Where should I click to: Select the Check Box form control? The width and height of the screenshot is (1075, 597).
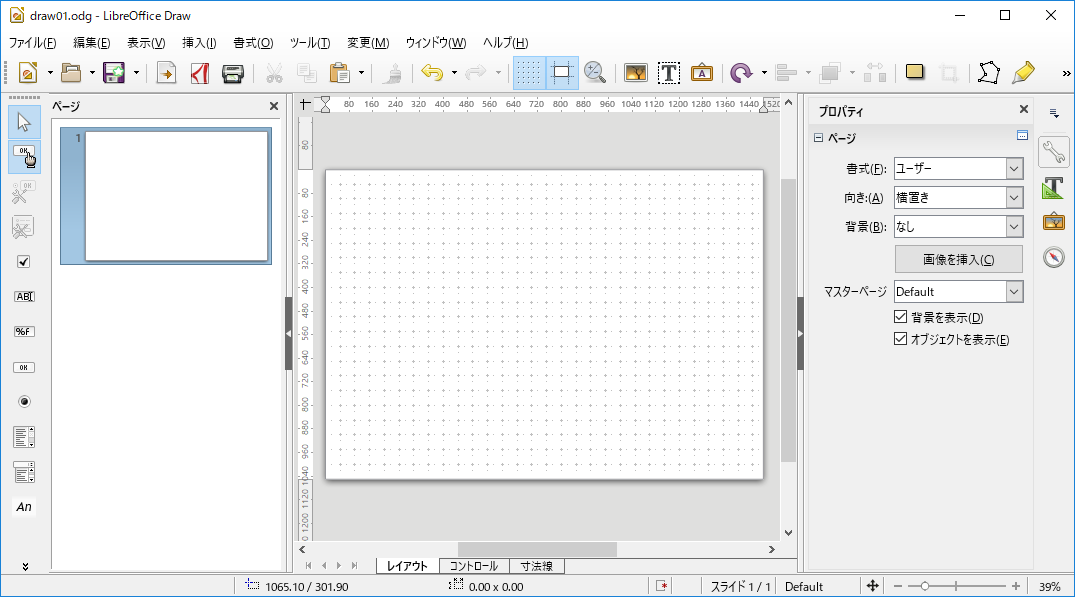23,261
